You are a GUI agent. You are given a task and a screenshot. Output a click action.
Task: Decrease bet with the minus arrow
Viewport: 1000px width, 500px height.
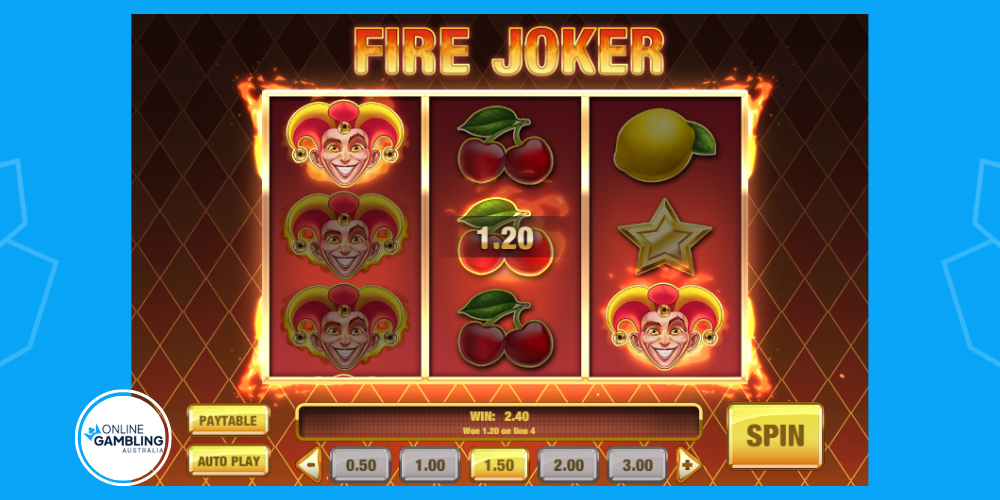[310, 465]
